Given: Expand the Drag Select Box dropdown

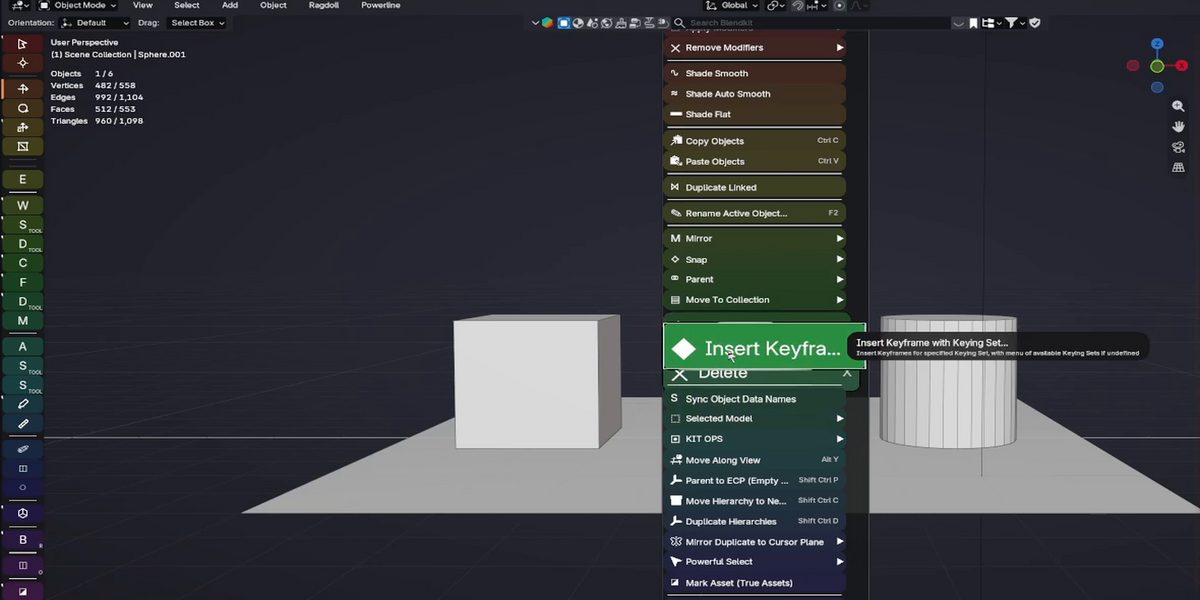Looking at the screenshot, I should coord(197,23).
